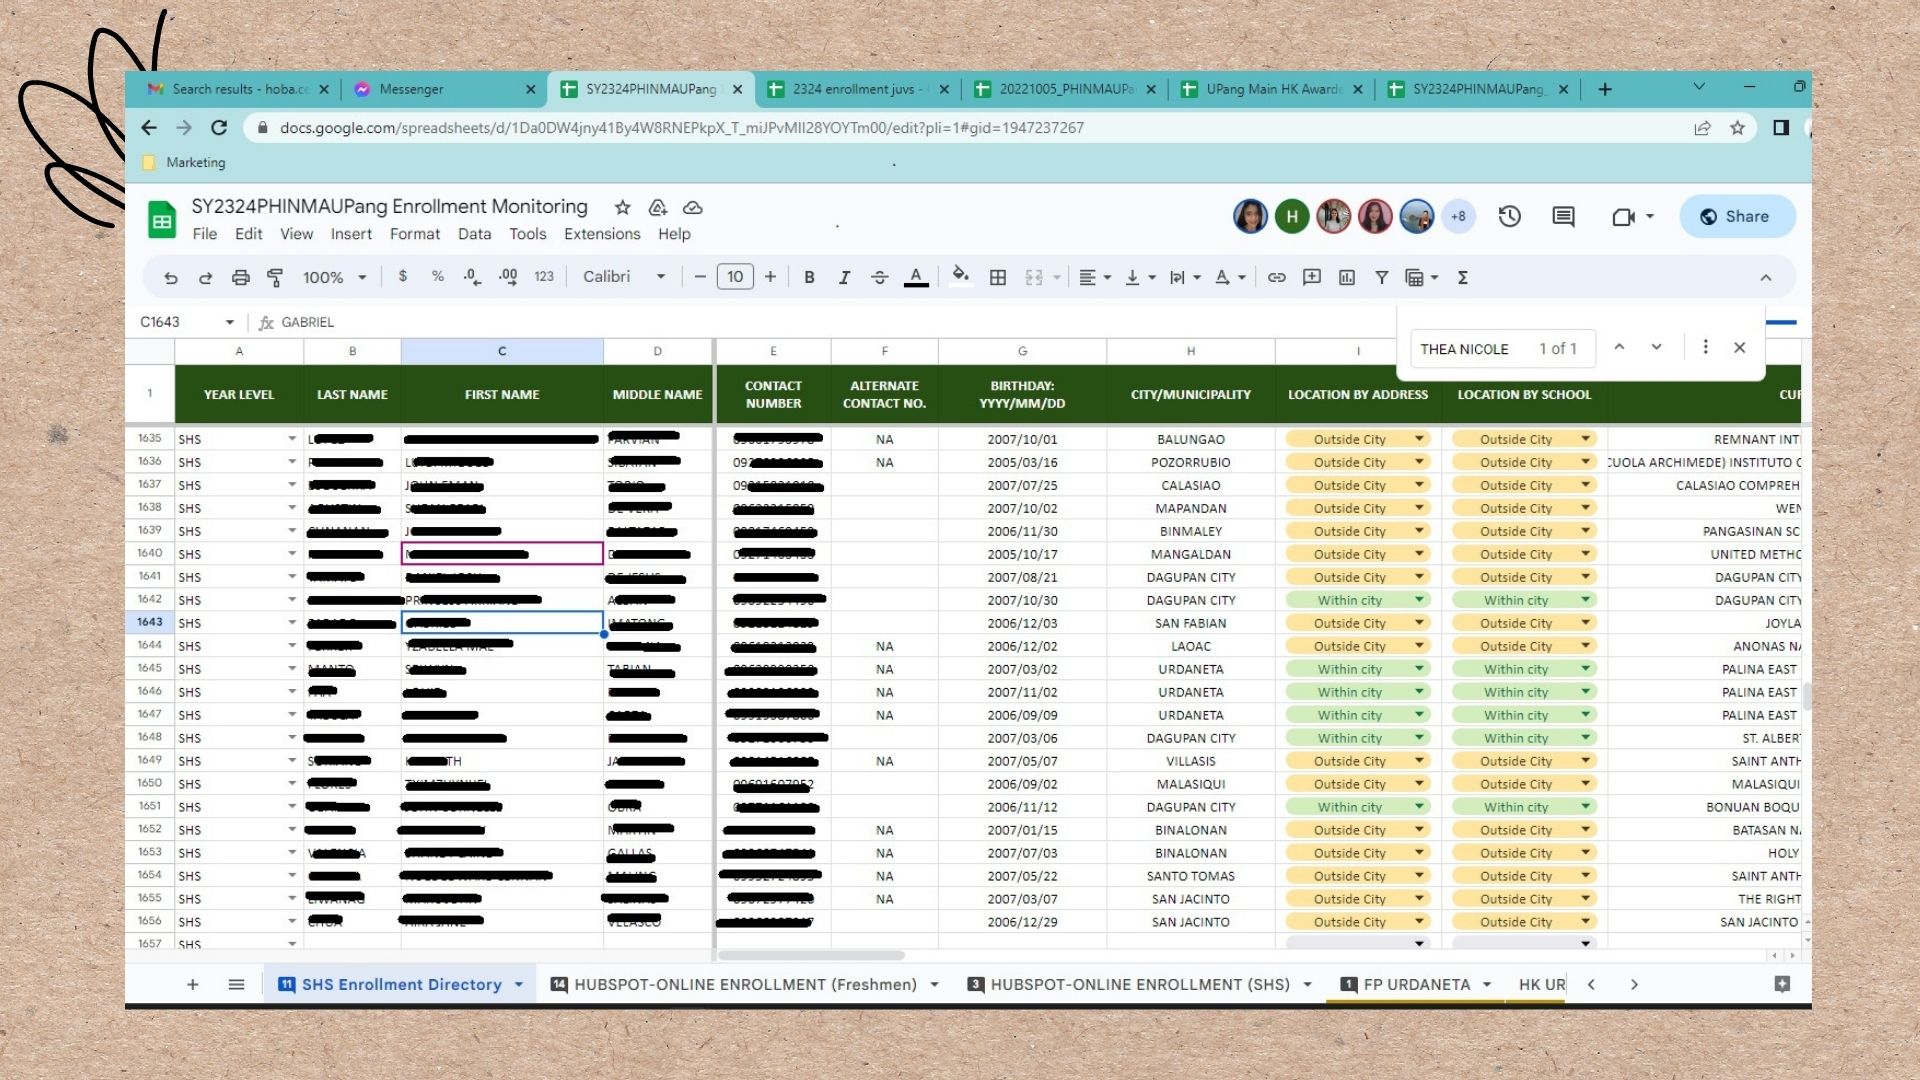Image resolution: width=1920 pixels, height=1080 pixels.
Task: Activate the Paint format roller icon
Action: [x=275, y=278]
